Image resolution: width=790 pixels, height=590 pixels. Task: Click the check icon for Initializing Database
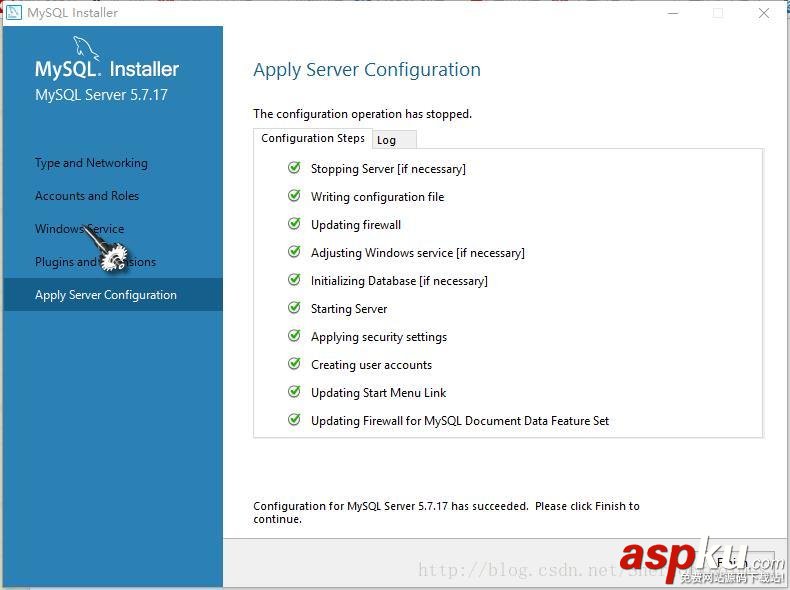point(294,280)
